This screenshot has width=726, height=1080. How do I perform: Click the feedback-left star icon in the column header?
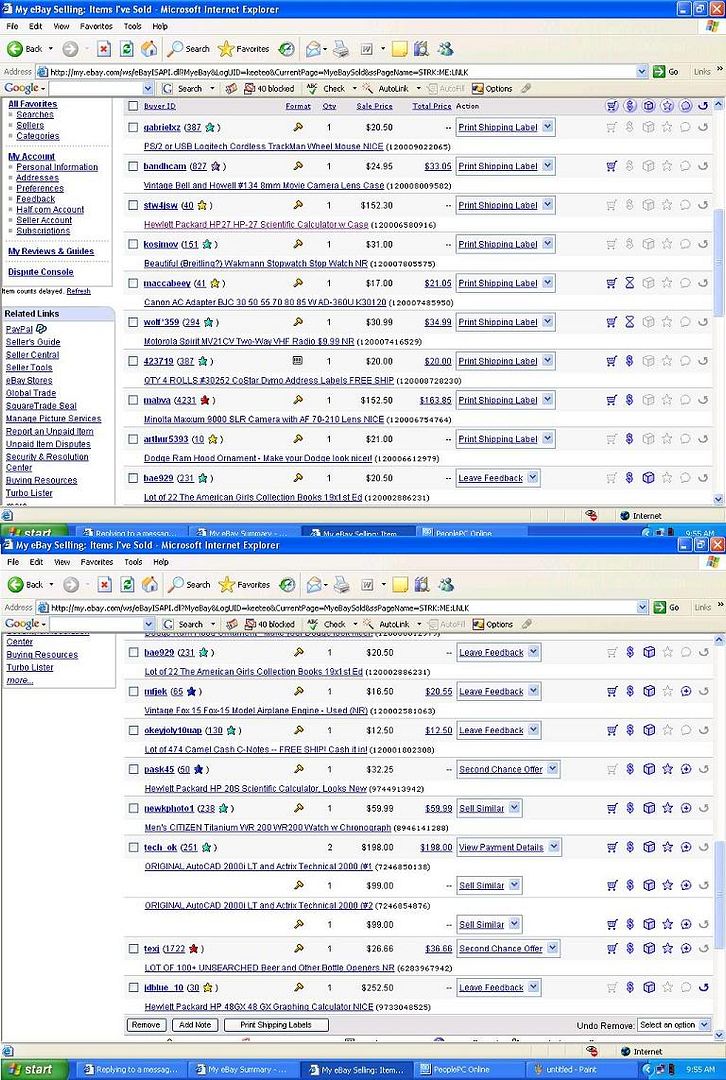pos(667,106)
